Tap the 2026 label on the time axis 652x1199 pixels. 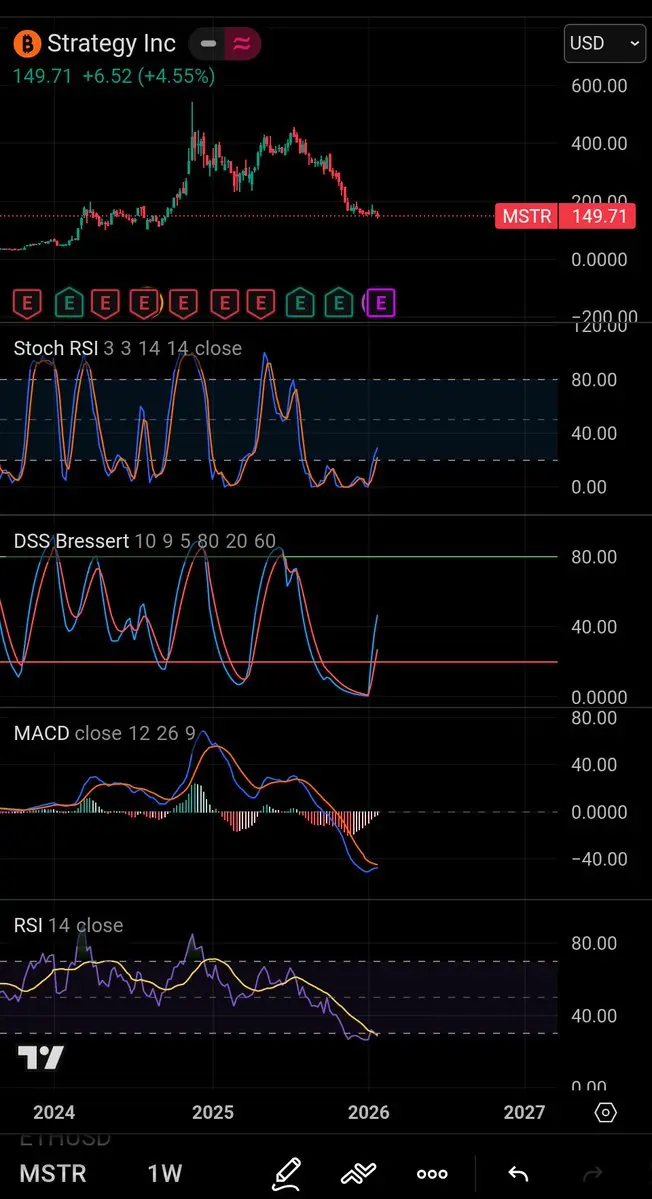[x=368, y=1112]
